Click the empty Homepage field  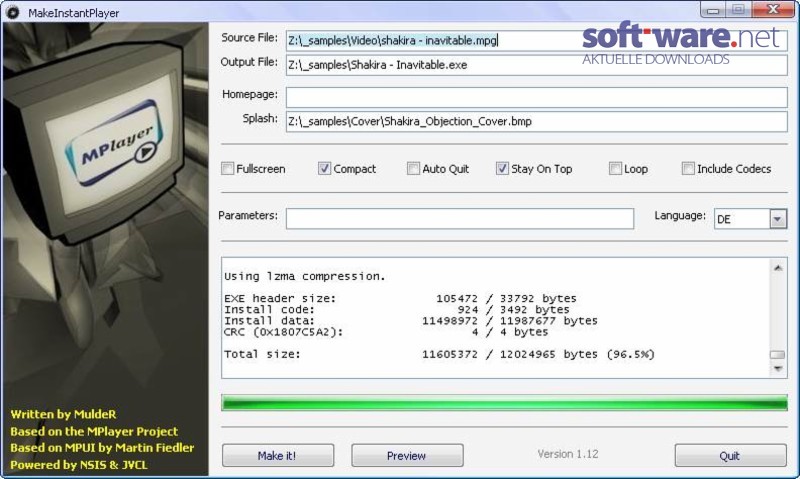coord(536,97)
